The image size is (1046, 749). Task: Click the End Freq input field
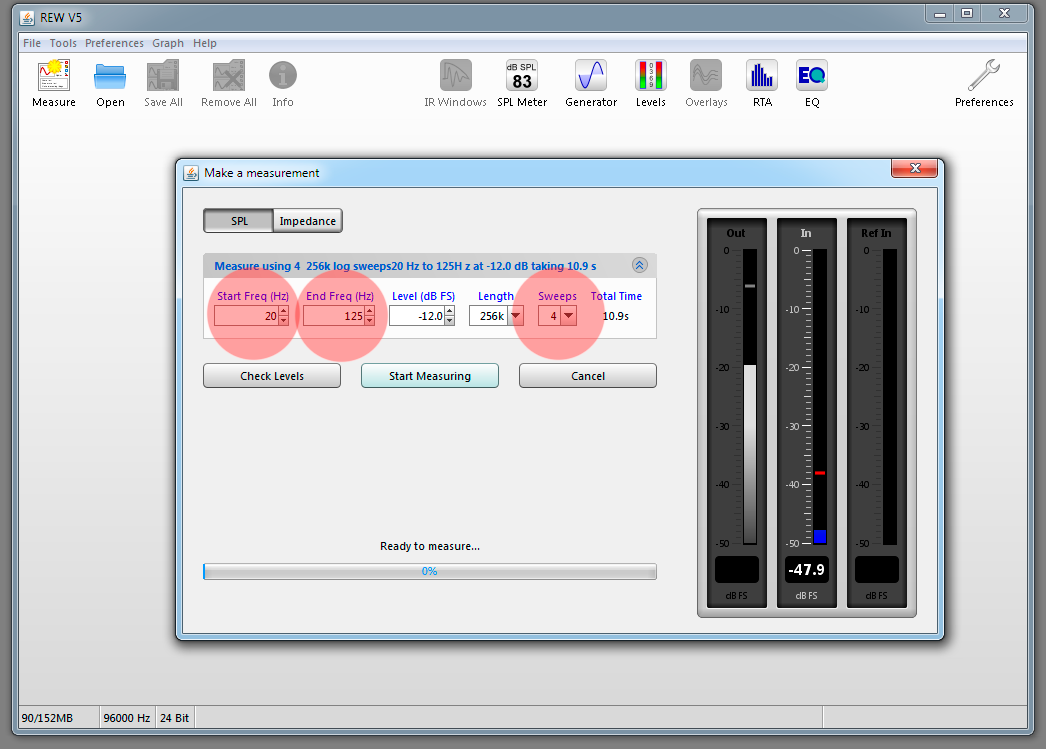click(334, 316)
